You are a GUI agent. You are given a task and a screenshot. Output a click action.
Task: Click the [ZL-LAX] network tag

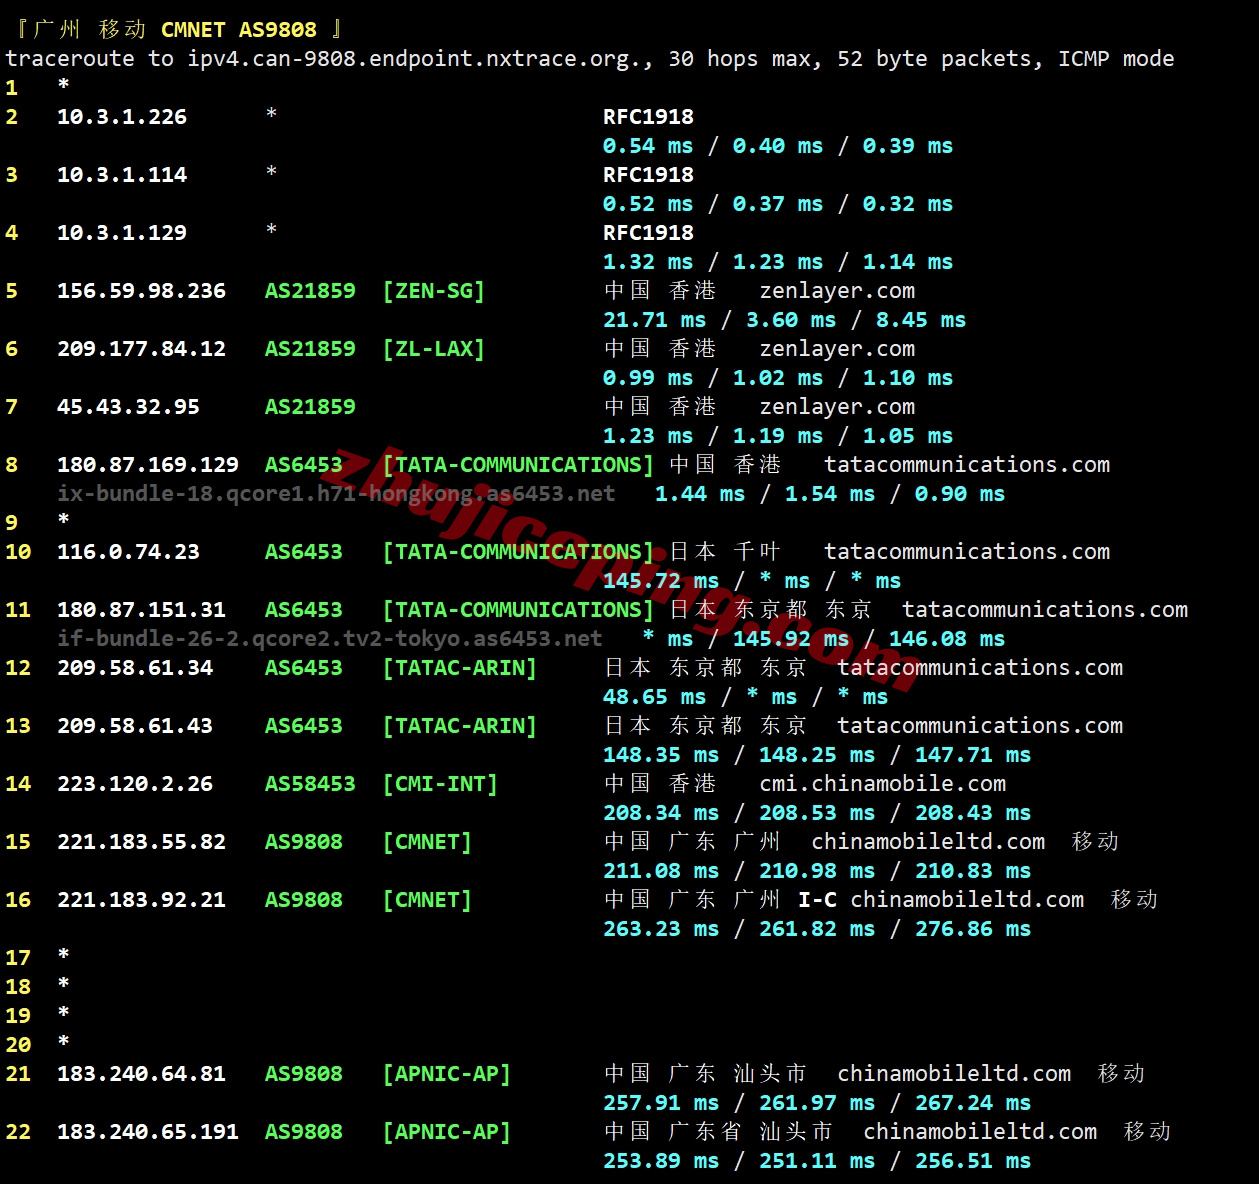tap(433, 349)
